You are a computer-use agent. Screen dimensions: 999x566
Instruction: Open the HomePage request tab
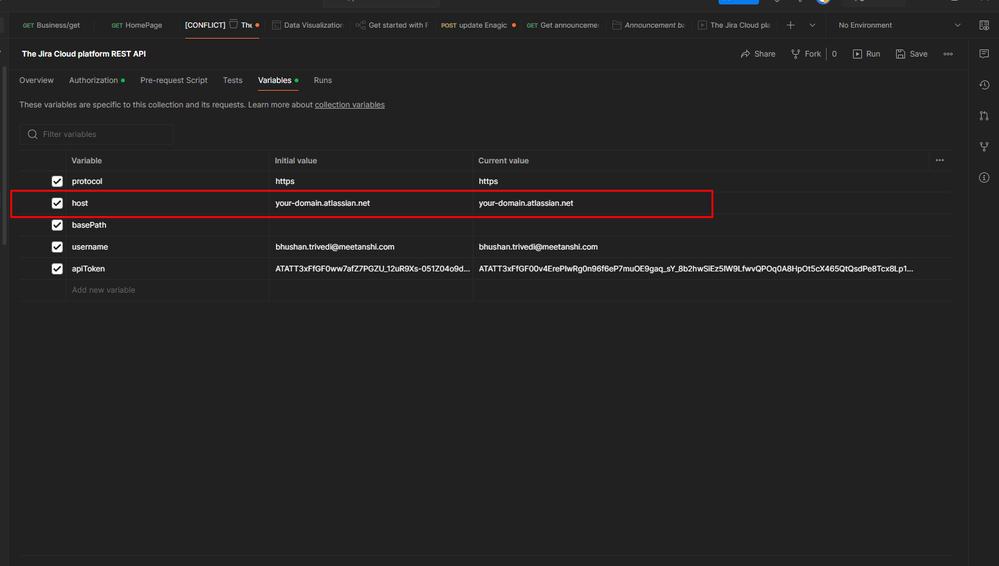[x=136, y=25]
